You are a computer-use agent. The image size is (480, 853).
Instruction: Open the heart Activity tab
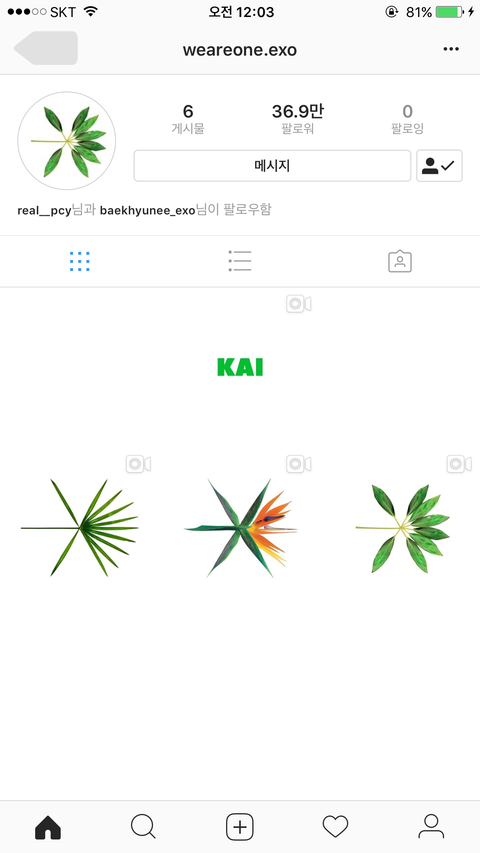point(335,827)
